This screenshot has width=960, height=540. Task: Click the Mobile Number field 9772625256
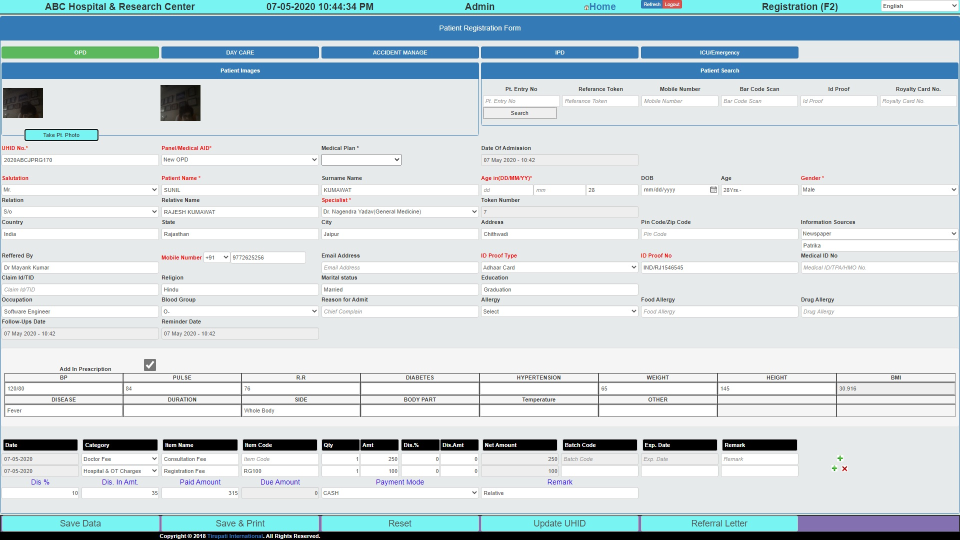(268, 258)
